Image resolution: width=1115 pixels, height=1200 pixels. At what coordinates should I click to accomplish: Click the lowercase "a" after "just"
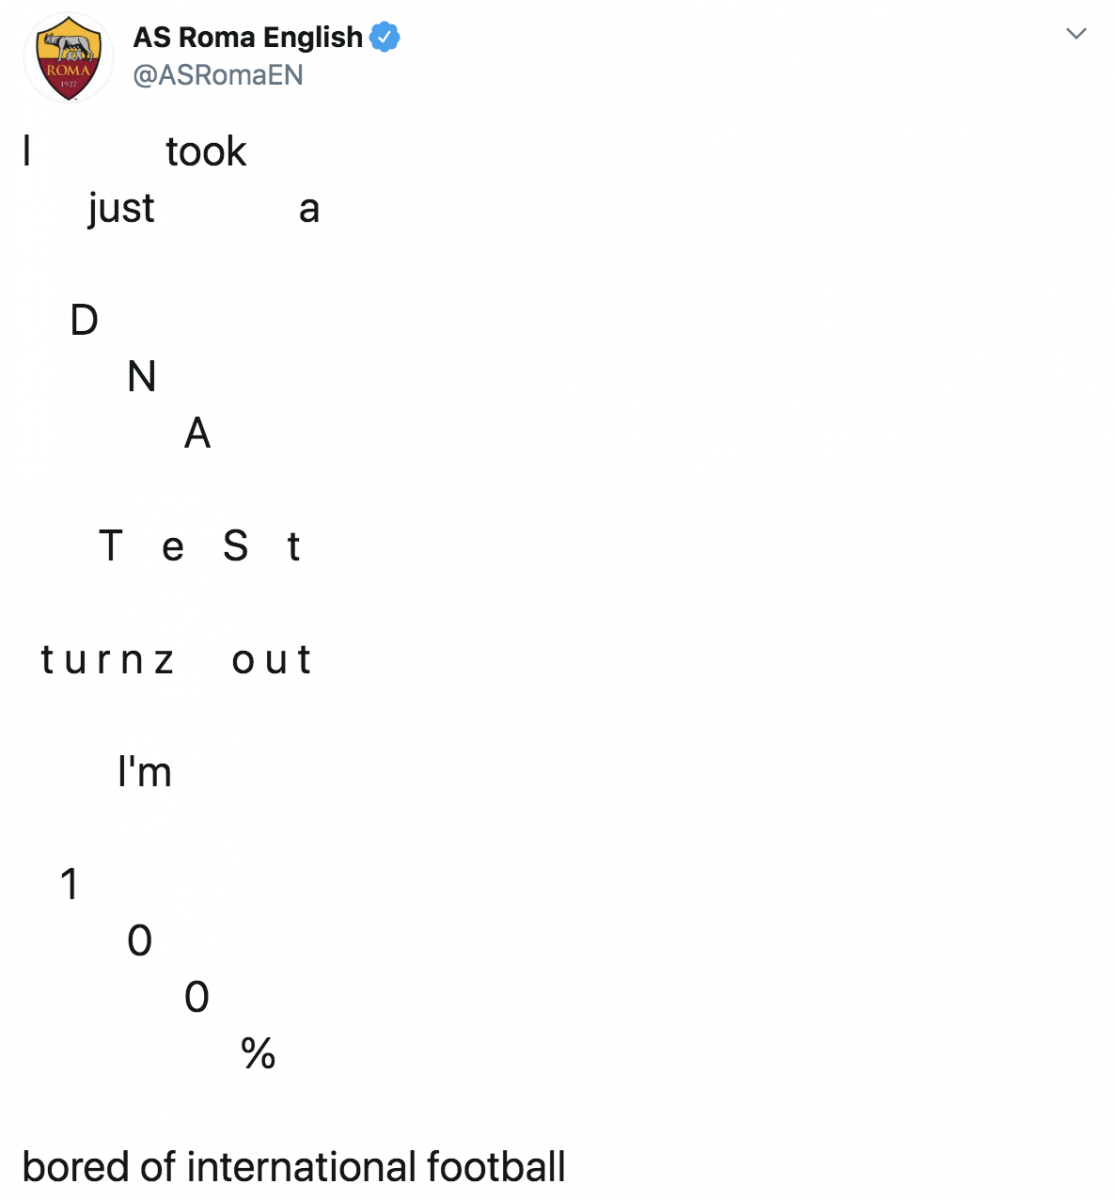pyautogui.click(x=309, y=210)
